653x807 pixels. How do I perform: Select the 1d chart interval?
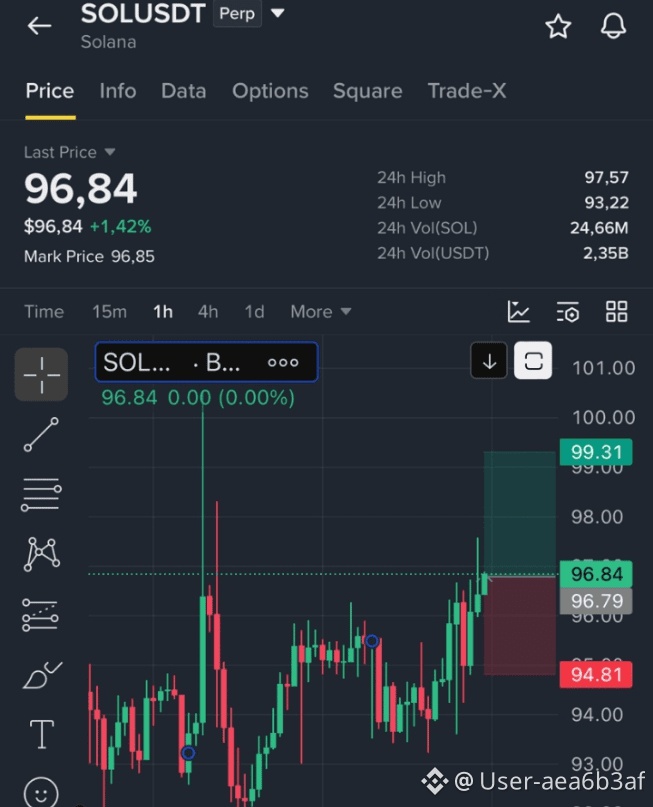254,312
